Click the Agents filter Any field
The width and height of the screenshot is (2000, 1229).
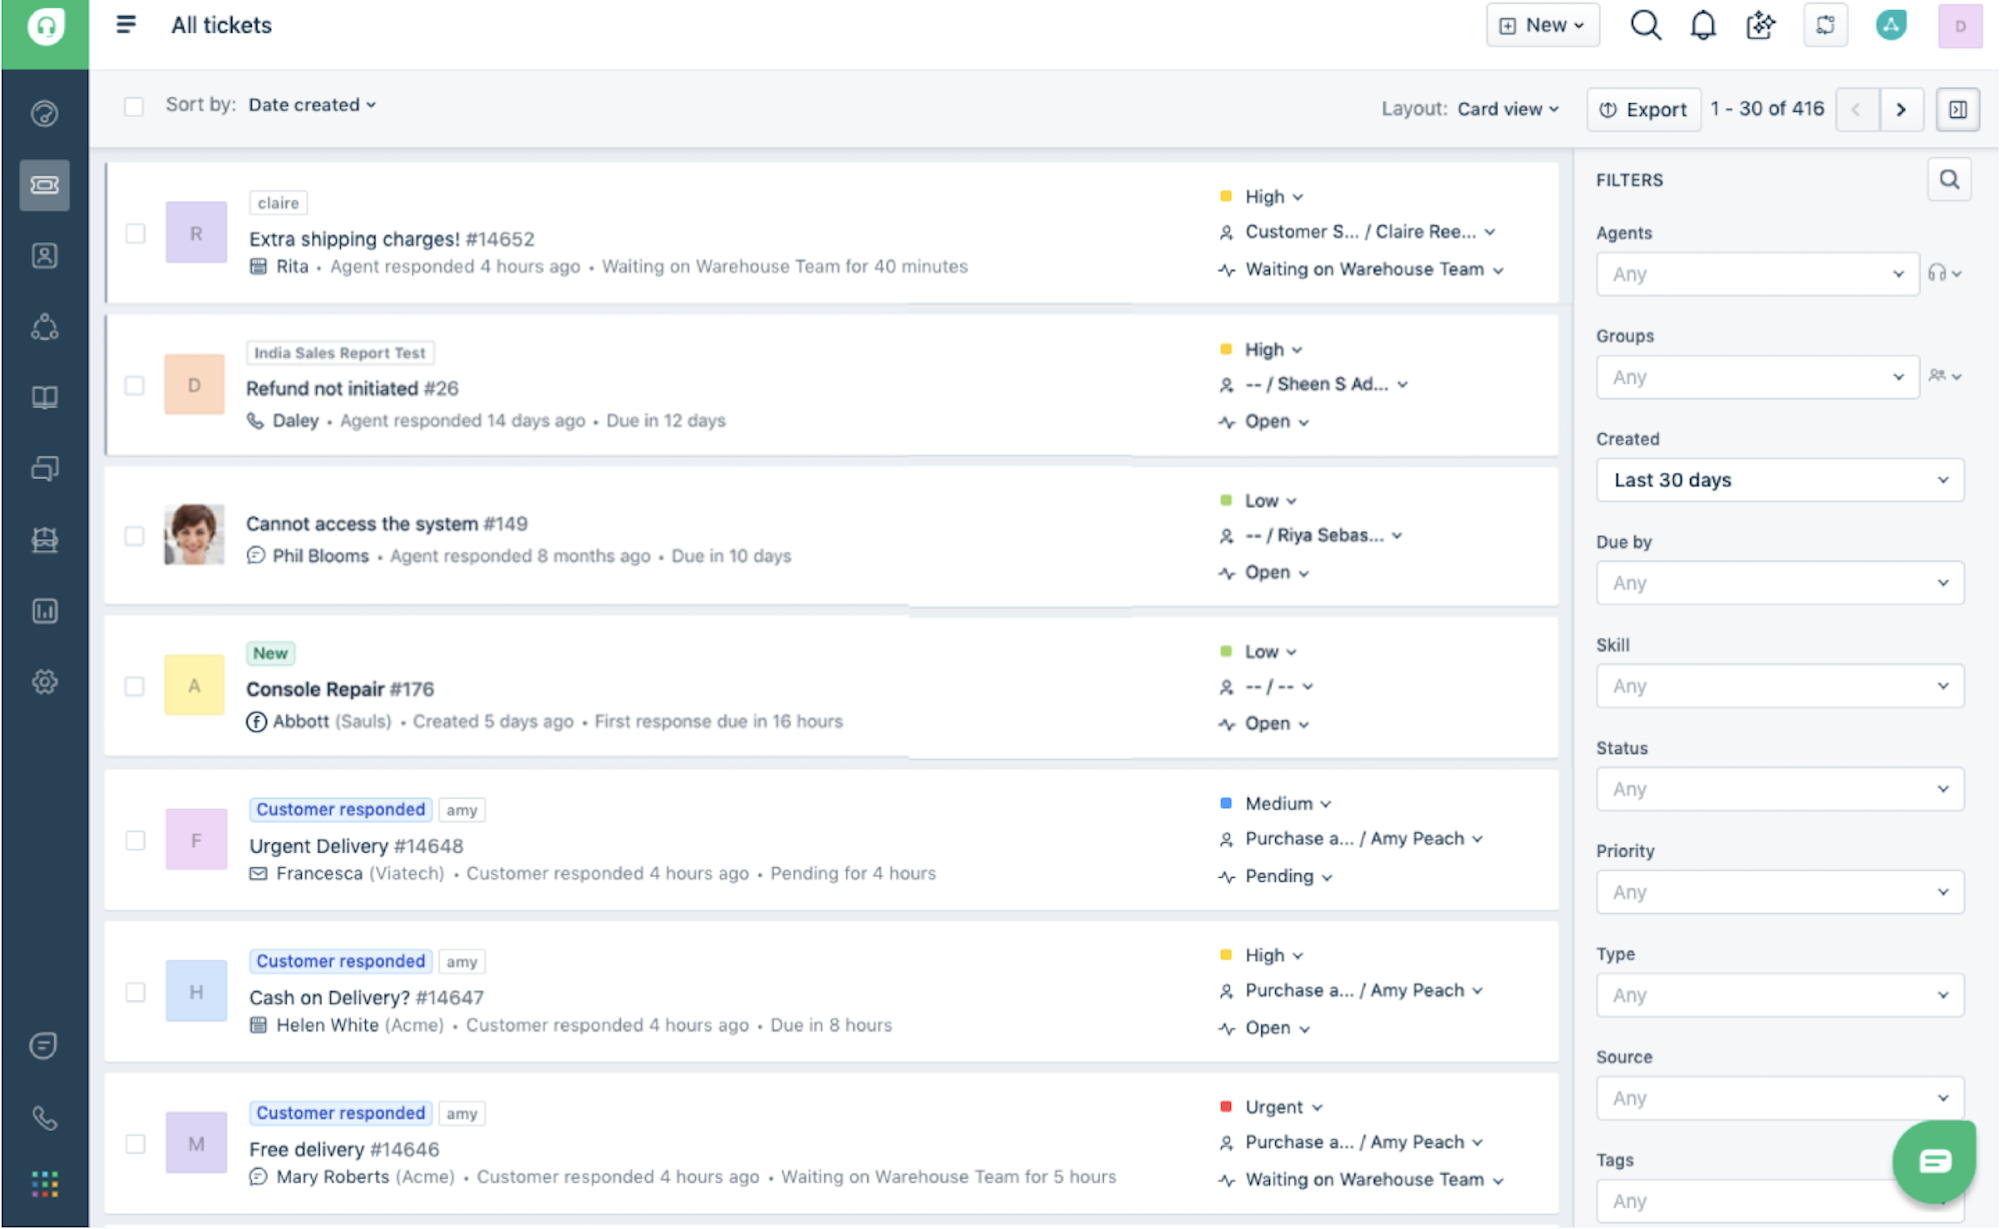point(1758,274)
